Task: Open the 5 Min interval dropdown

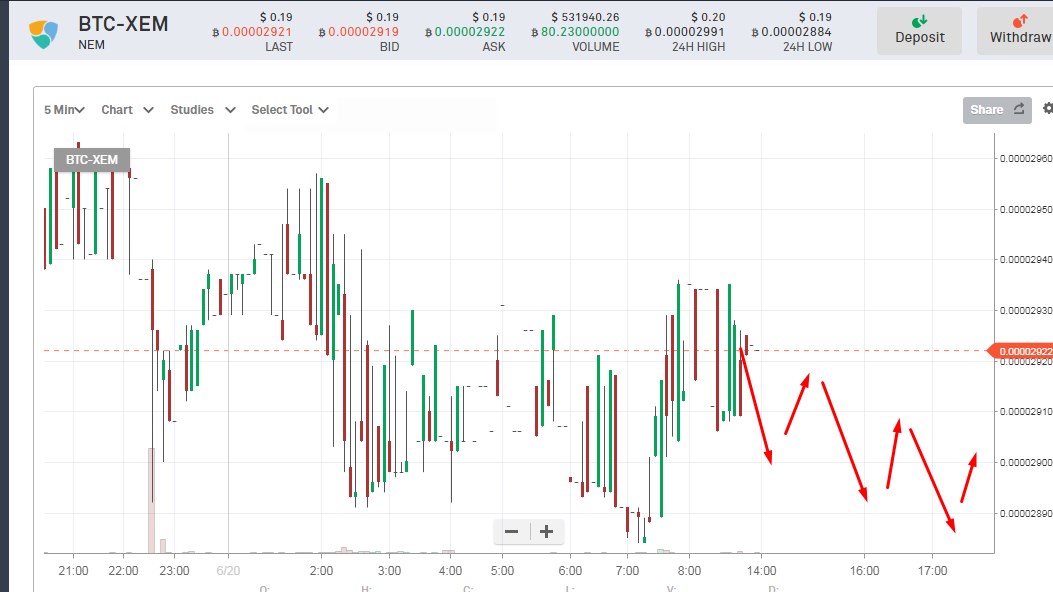Action: coord(64,109)
